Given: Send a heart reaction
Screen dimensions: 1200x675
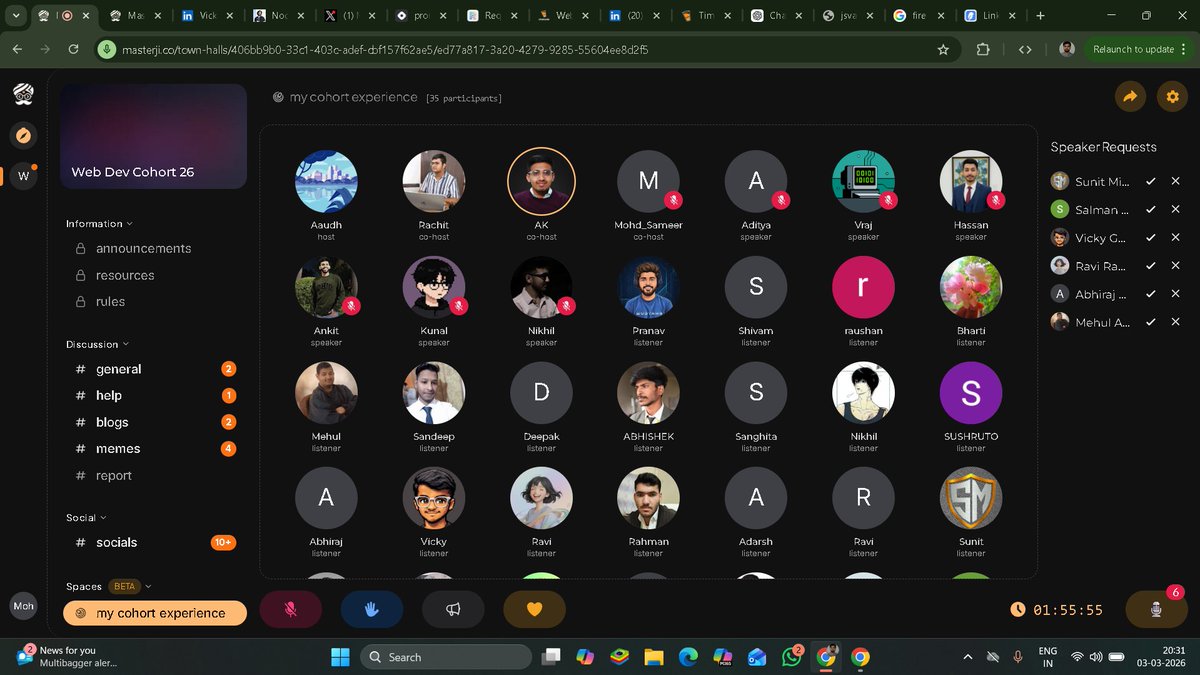Looking at the screenshot, I should click(x=534, y=609).
